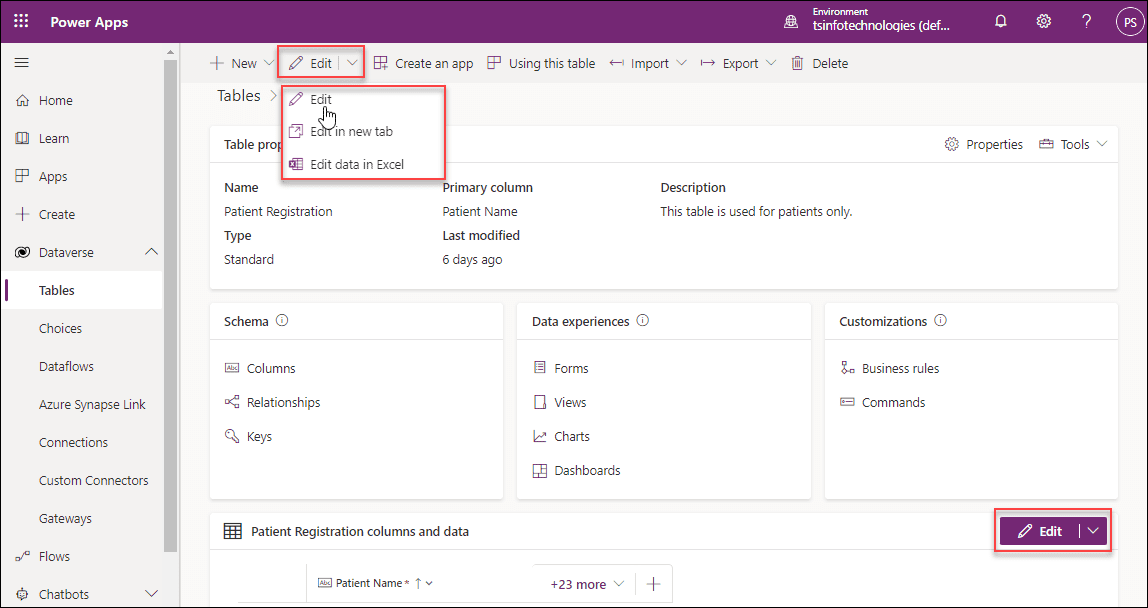1148x608 pixels.
Task: Click the Create an app button
Action: coord(423,62)
